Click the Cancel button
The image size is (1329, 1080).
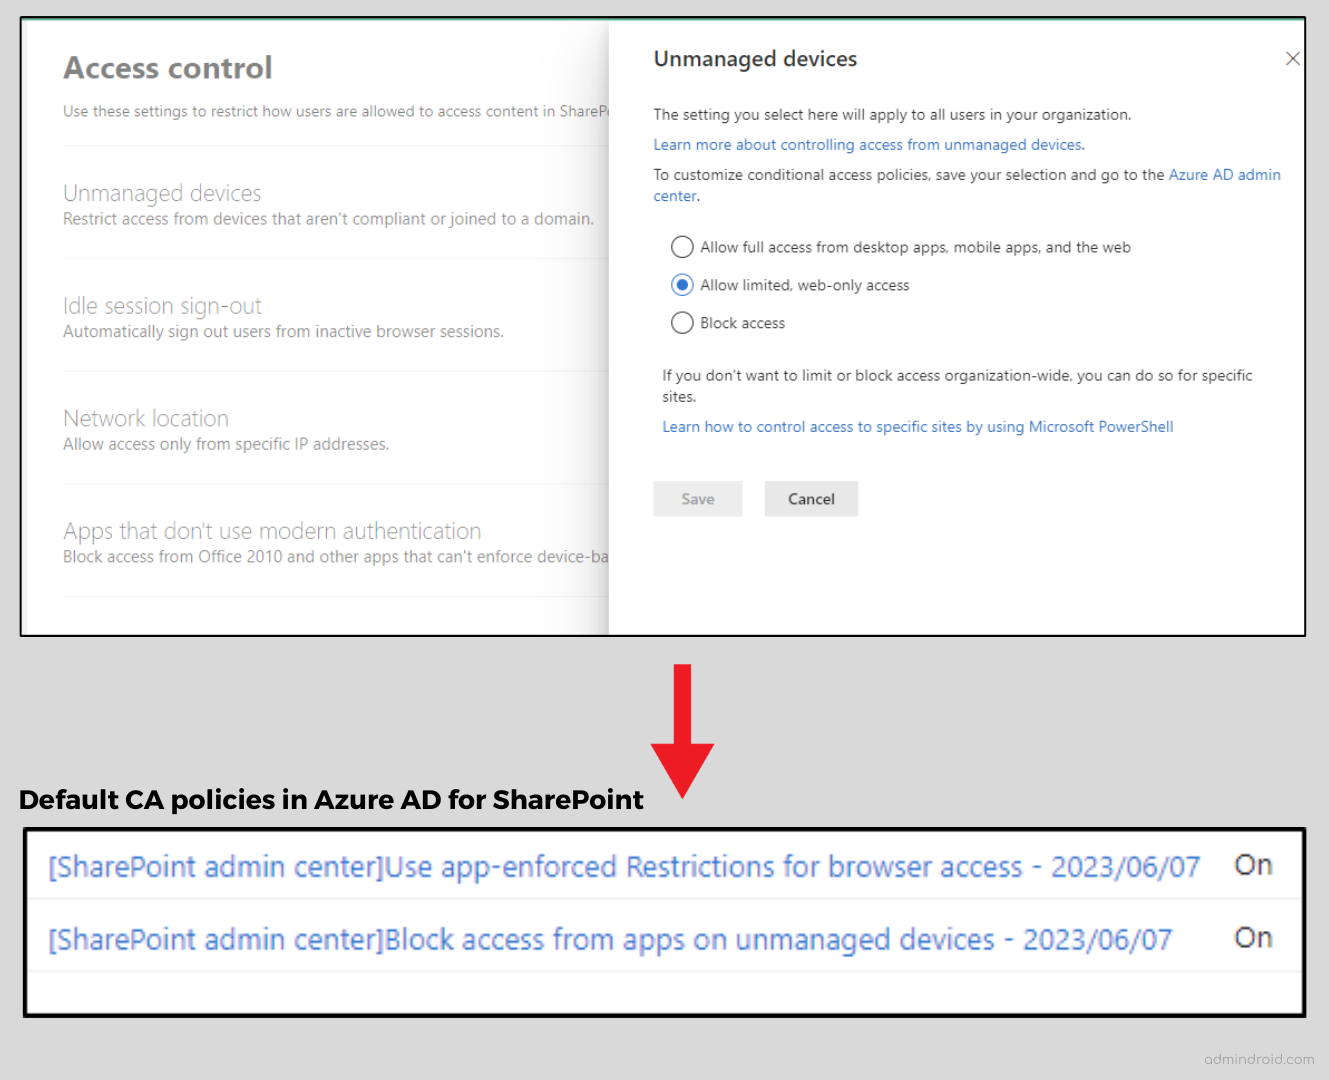(x=811, y=498)
